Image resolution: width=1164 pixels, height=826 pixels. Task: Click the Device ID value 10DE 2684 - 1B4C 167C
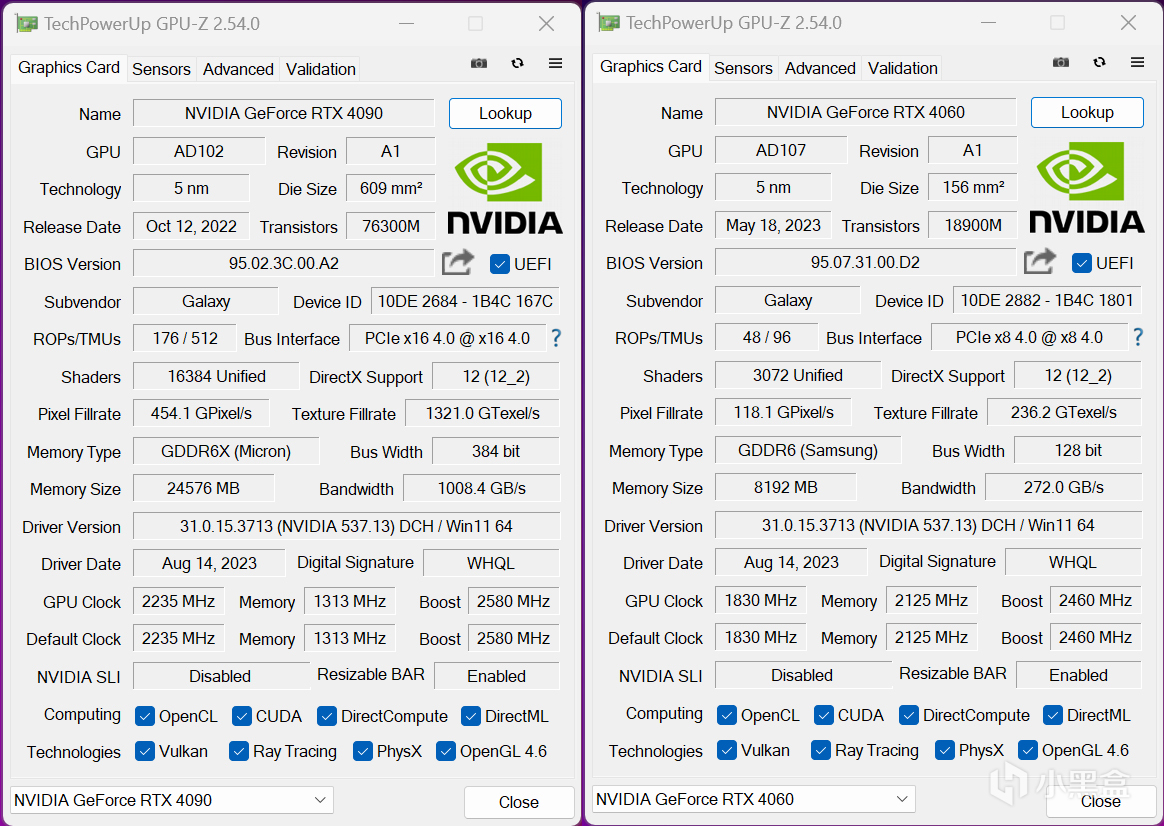pos(465,301)
